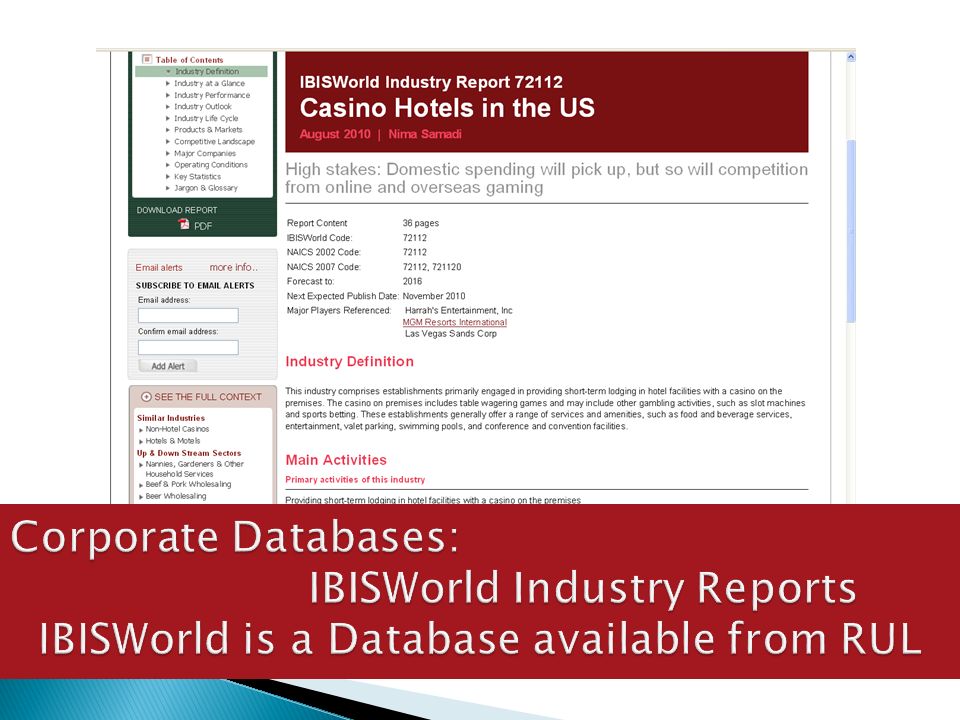Click the Industry Definition heading
Screen dimensions: 960x720
click(x=350, y=361)
